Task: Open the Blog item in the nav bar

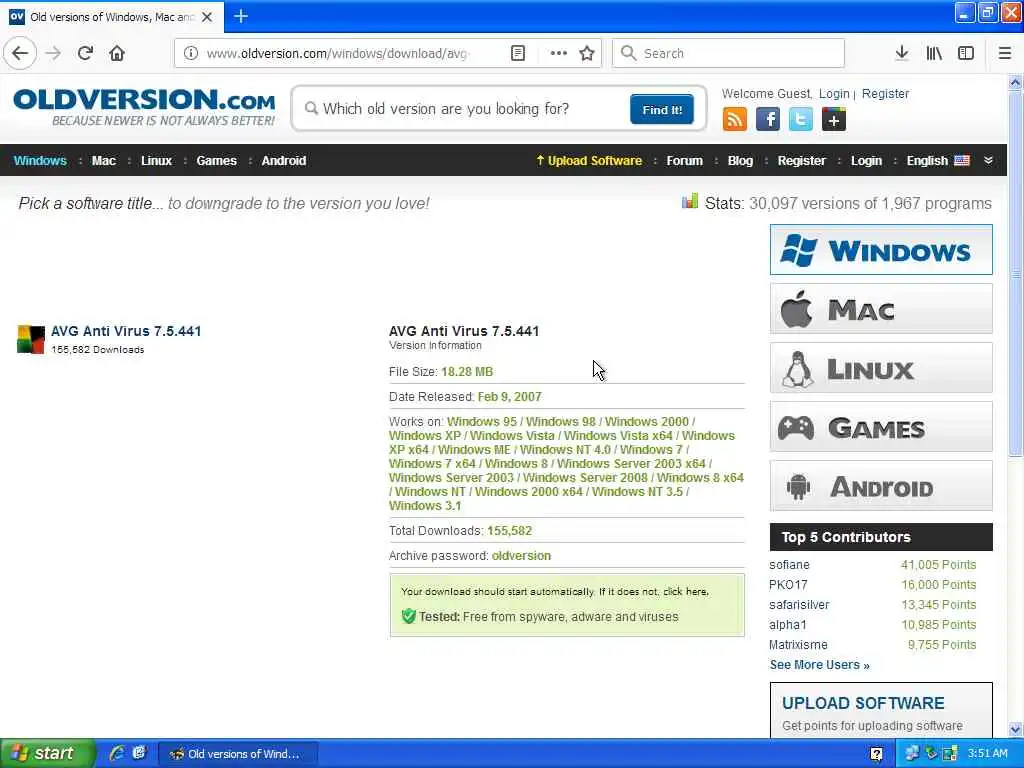Action: click(740, 161)
